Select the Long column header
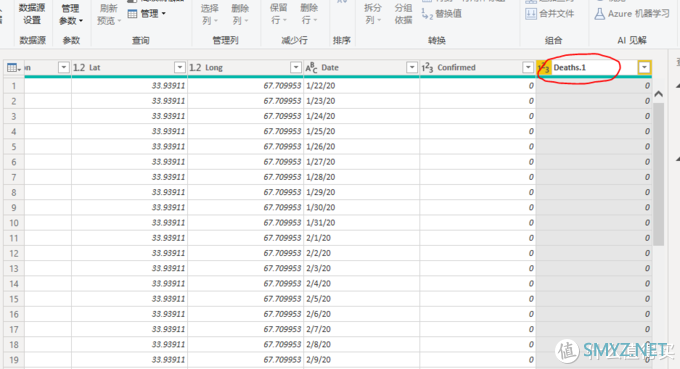The height and width of the screenshot is (369, 680). point(245,68)
